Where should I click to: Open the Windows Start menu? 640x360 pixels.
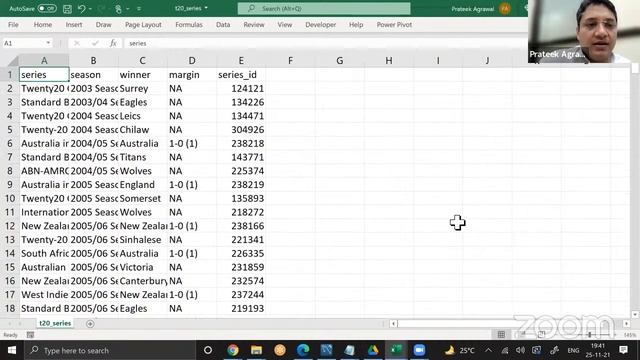click(11, 350)
